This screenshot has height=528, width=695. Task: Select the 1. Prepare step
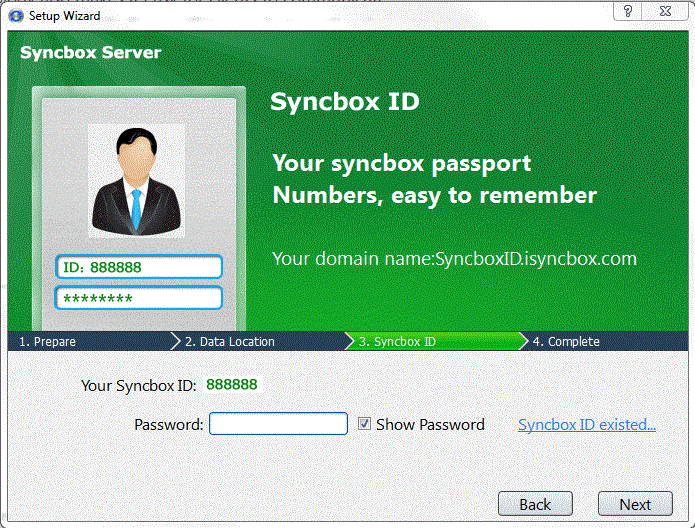coord(48,342)
